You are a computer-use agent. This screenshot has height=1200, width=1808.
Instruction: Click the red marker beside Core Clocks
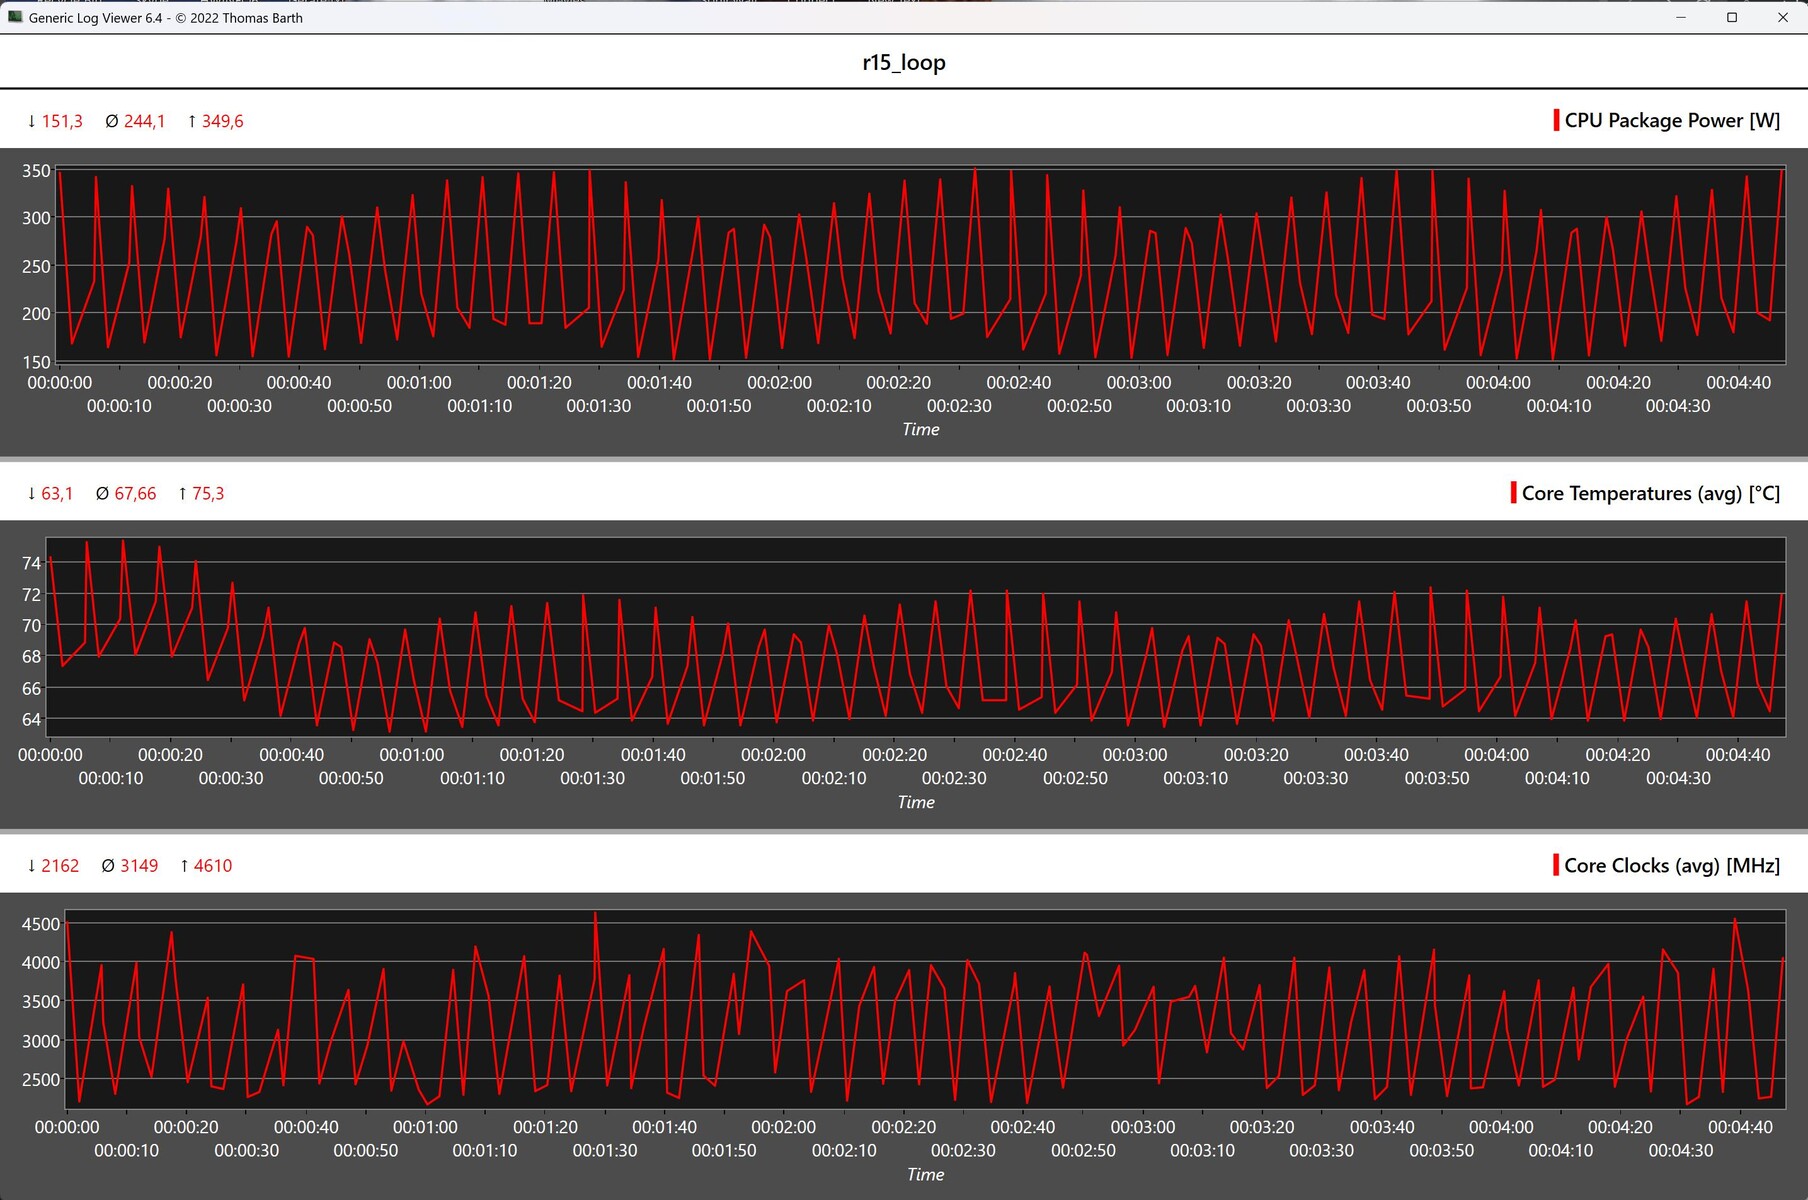point(1556,865)
